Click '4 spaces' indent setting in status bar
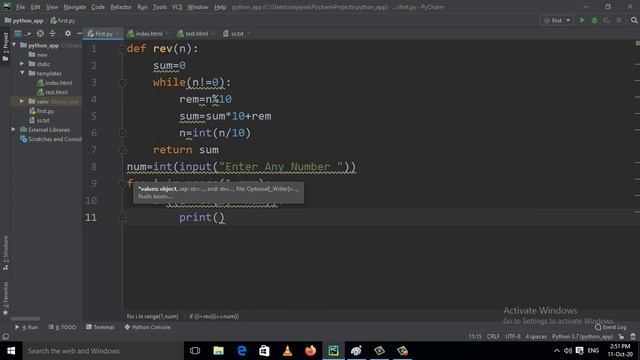The height and width of the screenshot is (360, 640). click(536, 336)
